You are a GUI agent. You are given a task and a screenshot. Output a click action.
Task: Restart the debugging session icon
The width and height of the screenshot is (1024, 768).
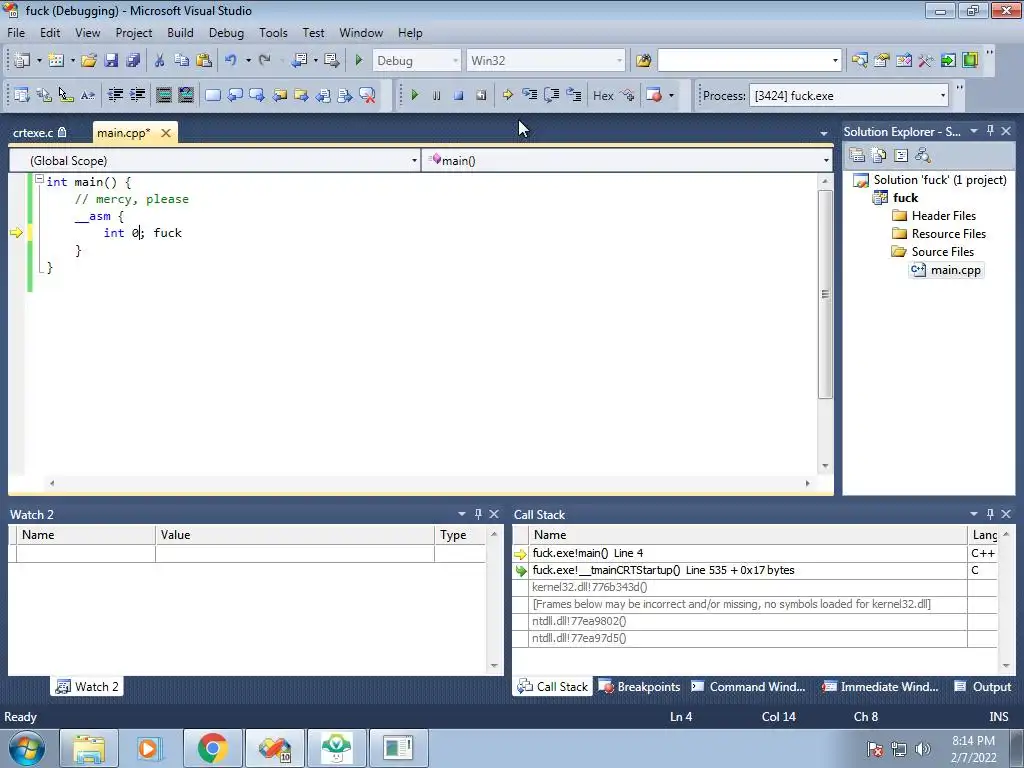pyautogui.click(x=481, y=95)
